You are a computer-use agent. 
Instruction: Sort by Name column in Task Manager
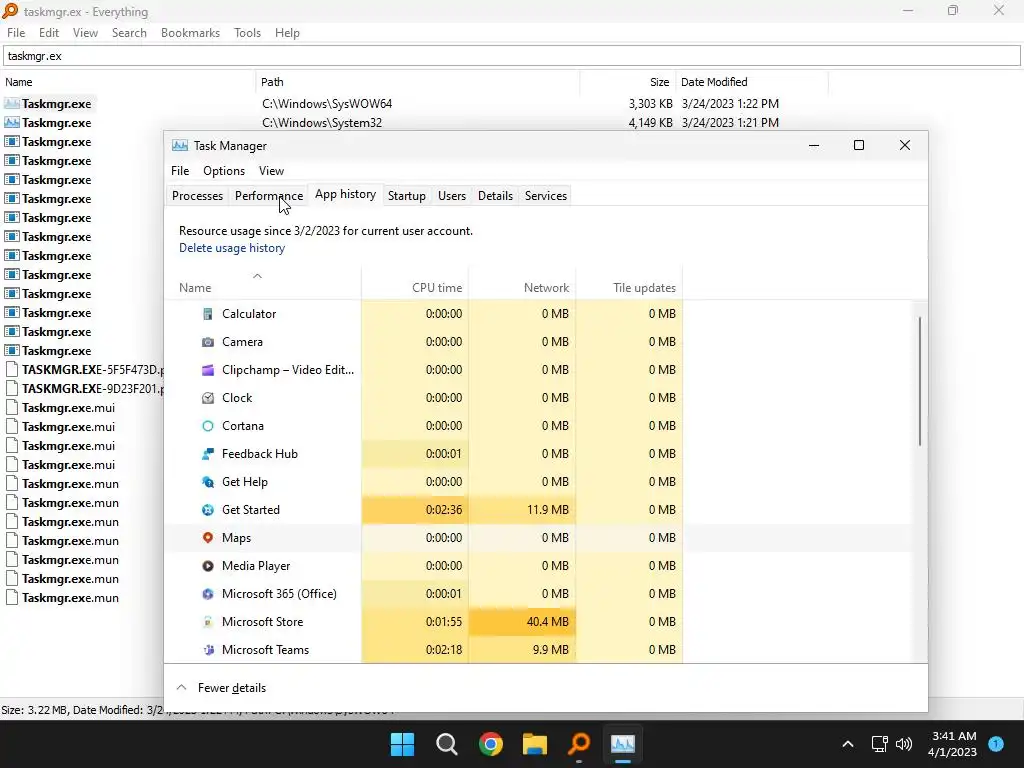coord(195,288)
